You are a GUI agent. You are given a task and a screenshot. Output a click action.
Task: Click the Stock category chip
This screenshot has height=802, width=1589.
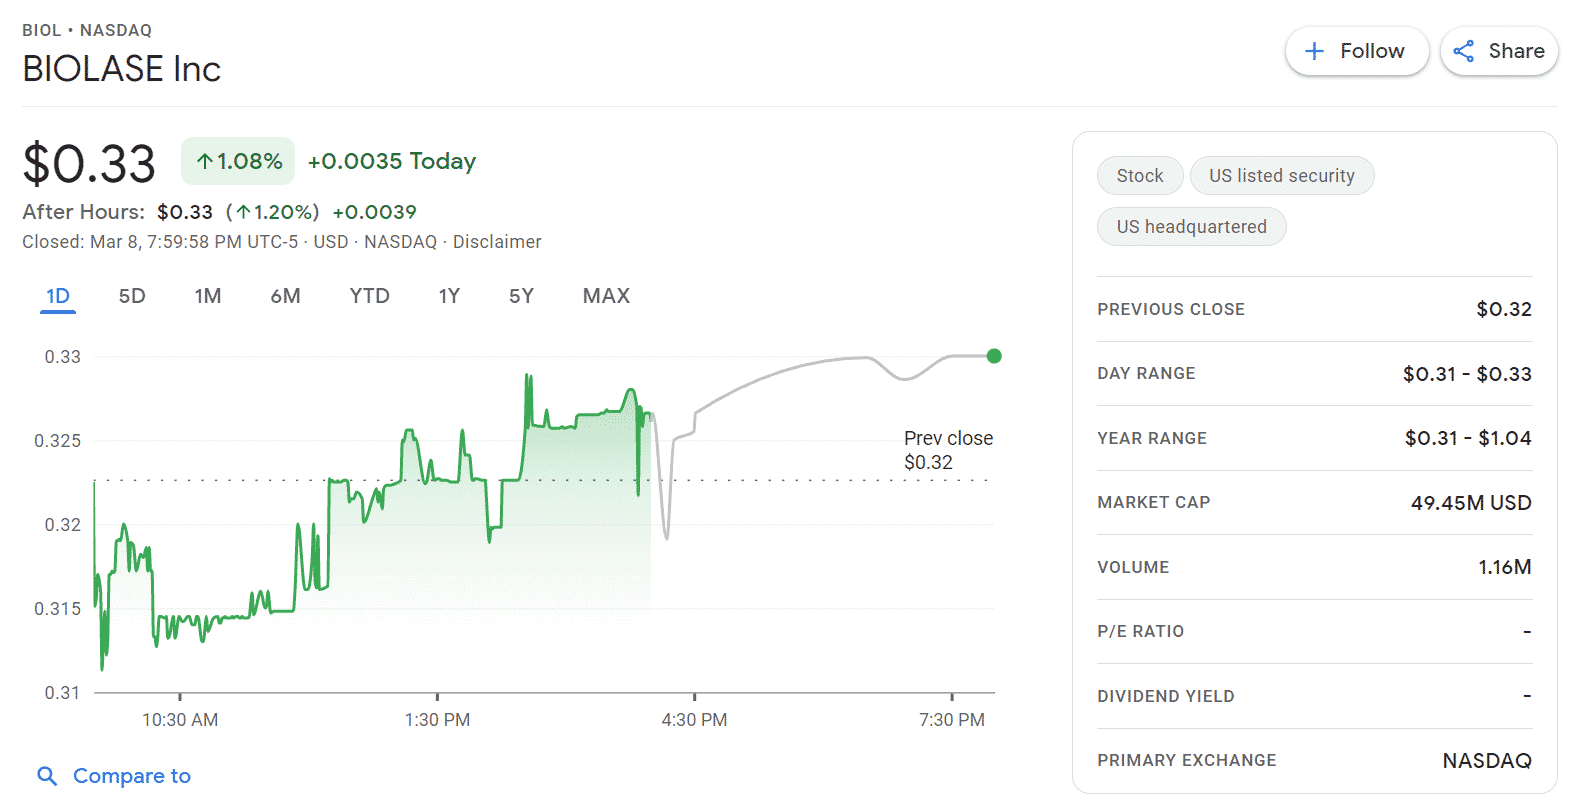[1140, 176]
